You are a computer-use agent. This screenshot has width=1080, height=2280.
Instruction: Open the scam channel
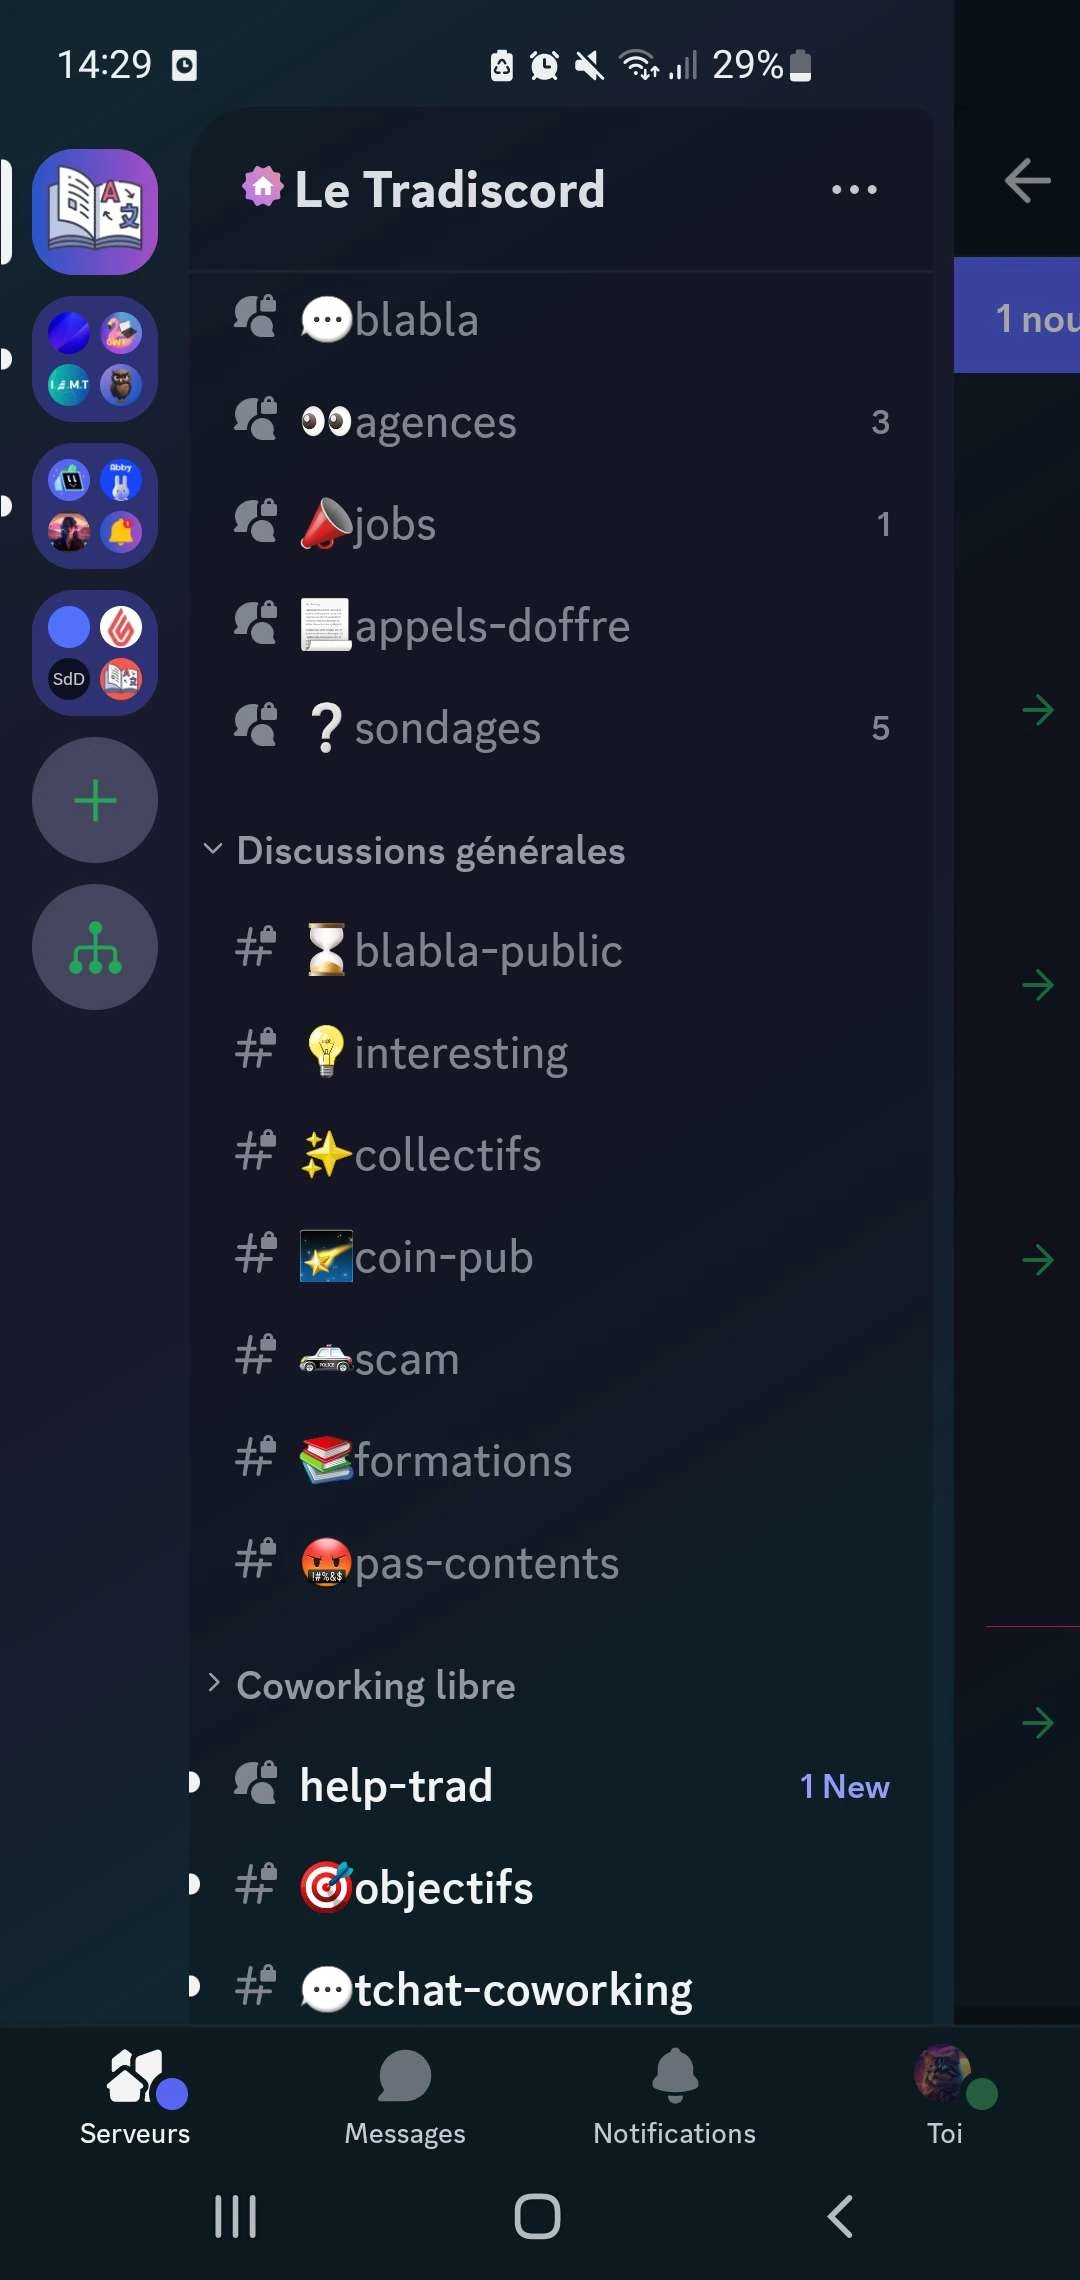pos(407,1360)
